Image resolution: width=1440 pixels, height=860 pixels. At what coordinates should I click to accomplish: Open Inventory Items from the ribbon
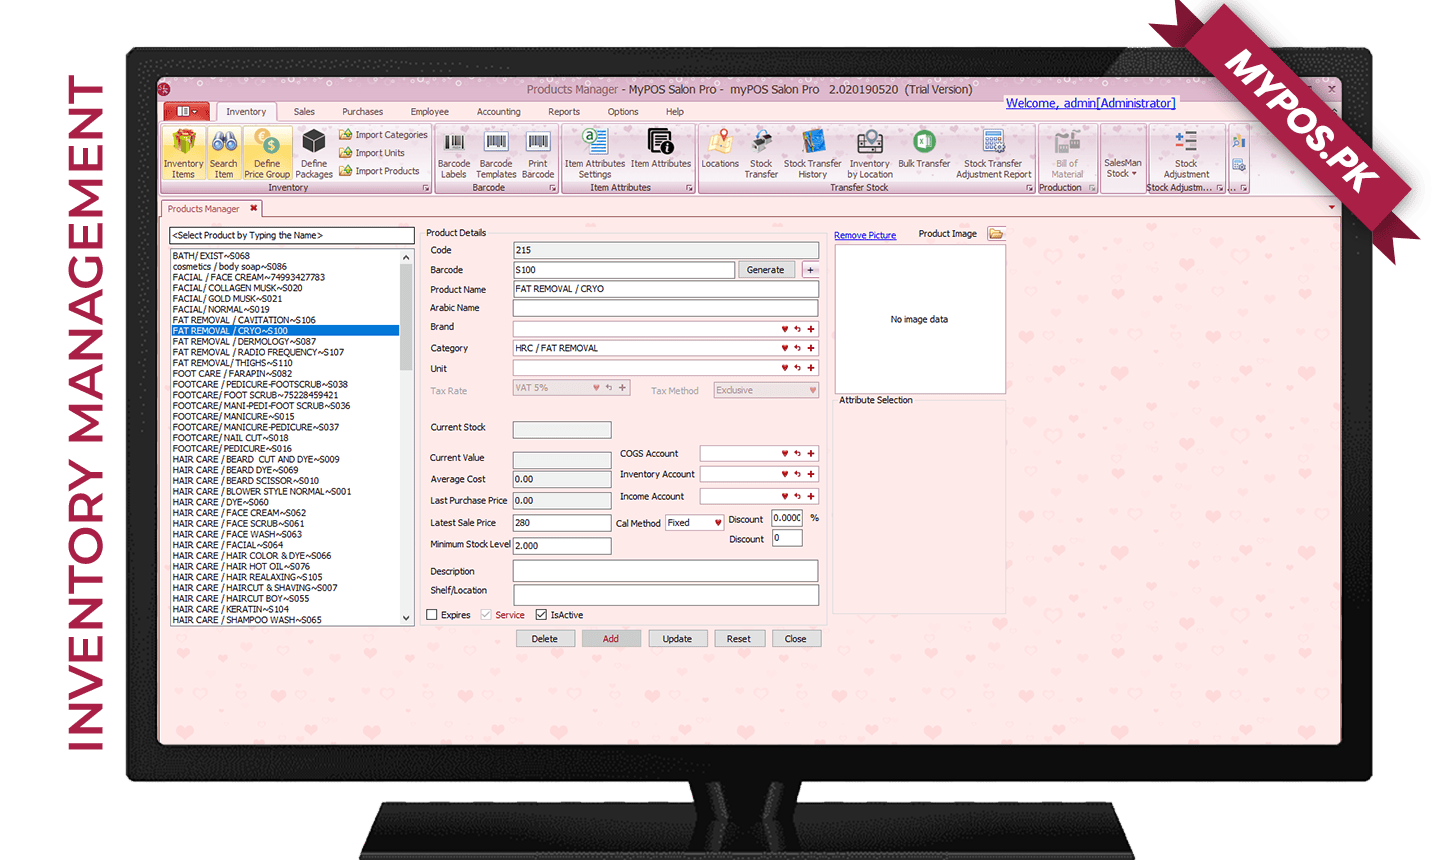click(x=183, y=153)
